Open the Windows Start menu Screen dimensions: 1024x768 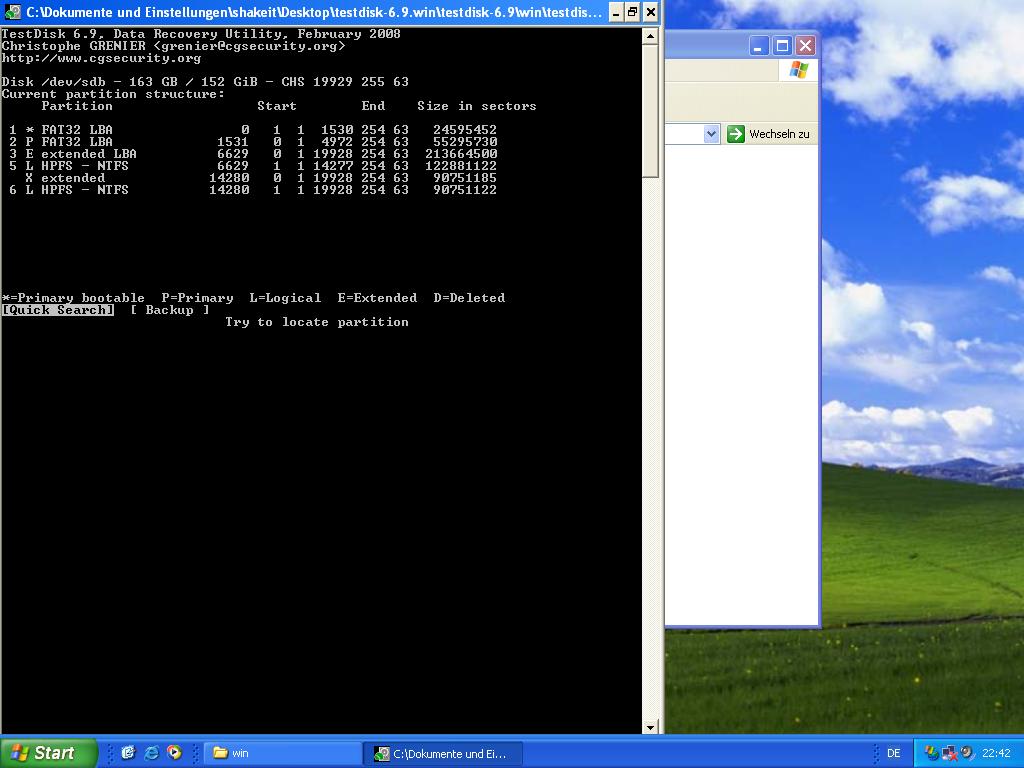(x=48, y=753)
